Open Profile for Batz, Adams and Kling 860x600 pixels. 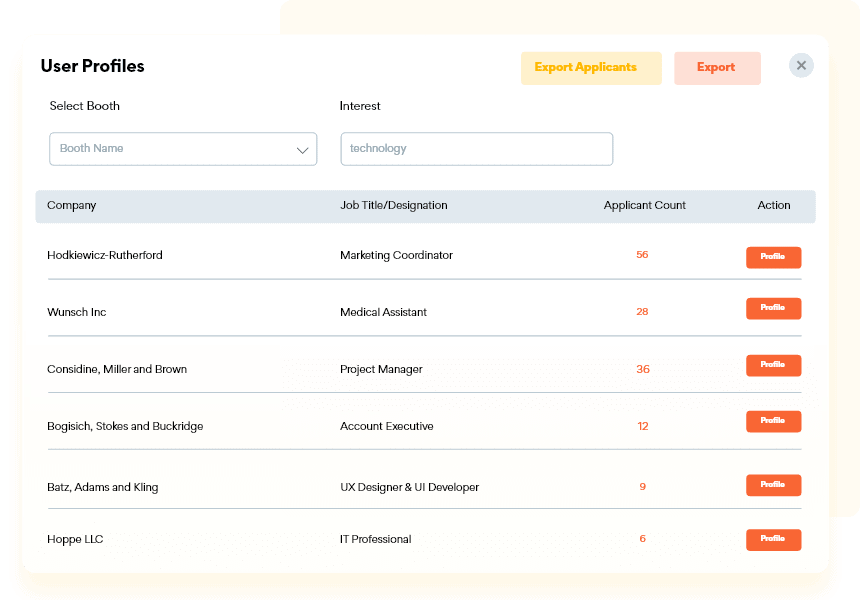[773, 485]
